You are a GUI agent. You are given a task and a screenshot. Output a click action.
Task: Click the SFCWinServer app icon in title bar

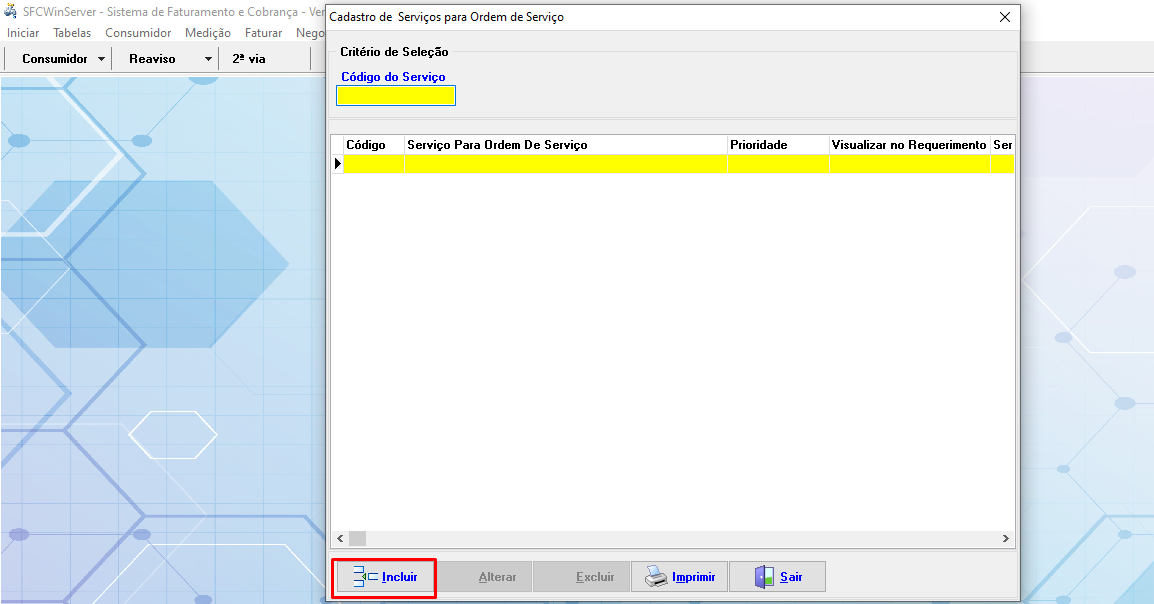pyautogui.click(x=11, y=13)
